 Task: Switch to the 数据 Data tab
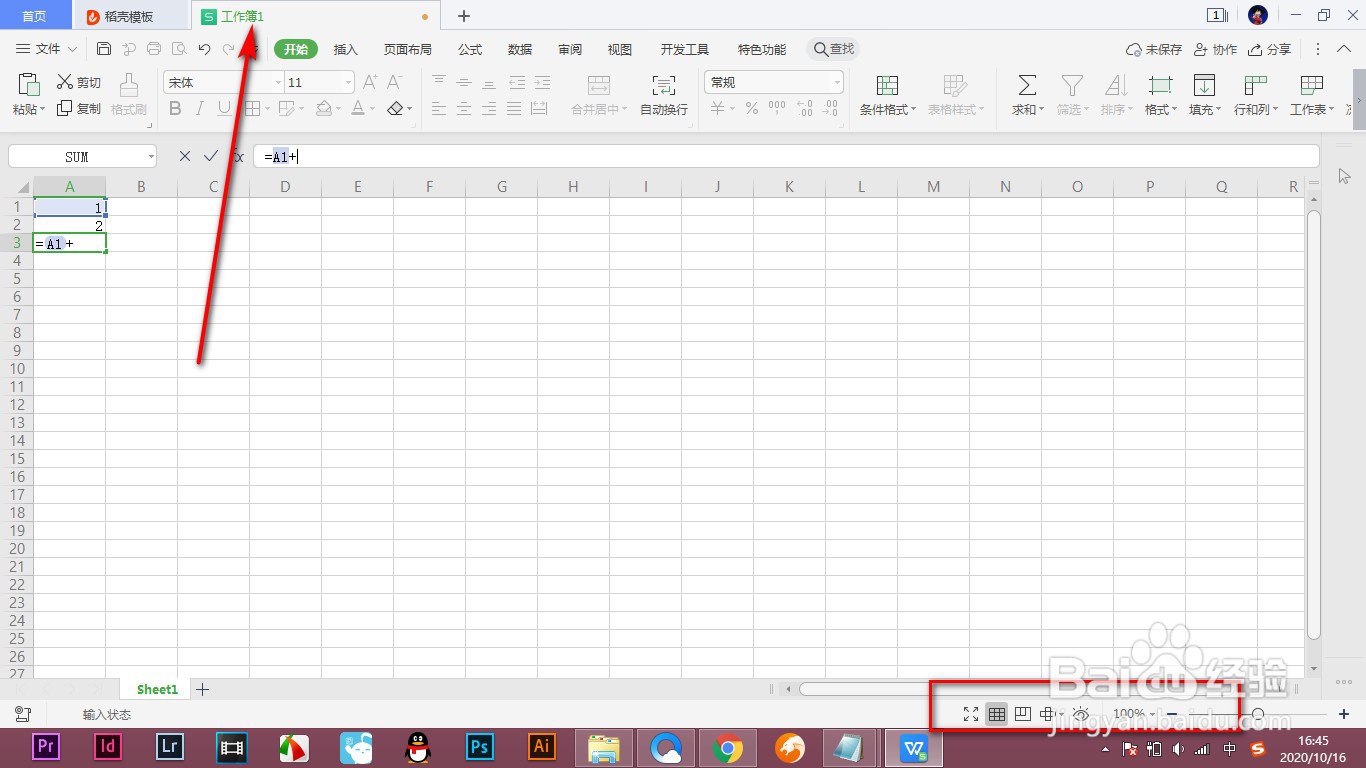tap(520, 49)
